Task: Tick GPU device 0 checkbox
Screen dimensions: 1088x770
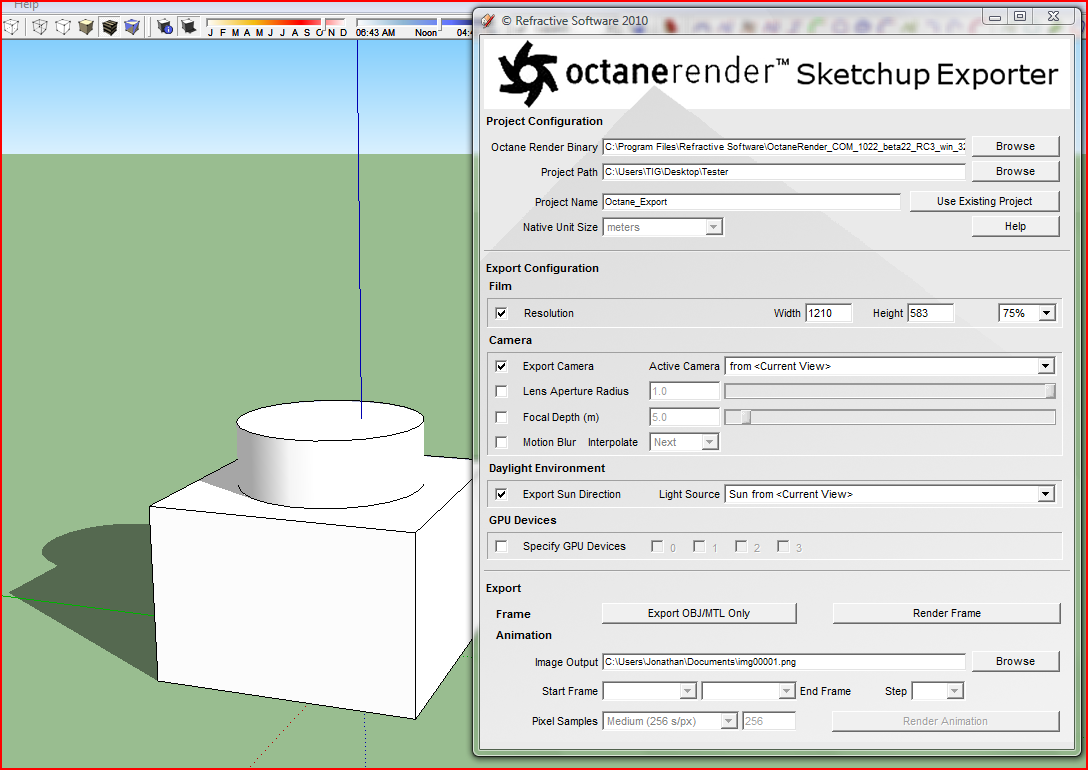Action: pyautogui.click(x=656, y=547)
